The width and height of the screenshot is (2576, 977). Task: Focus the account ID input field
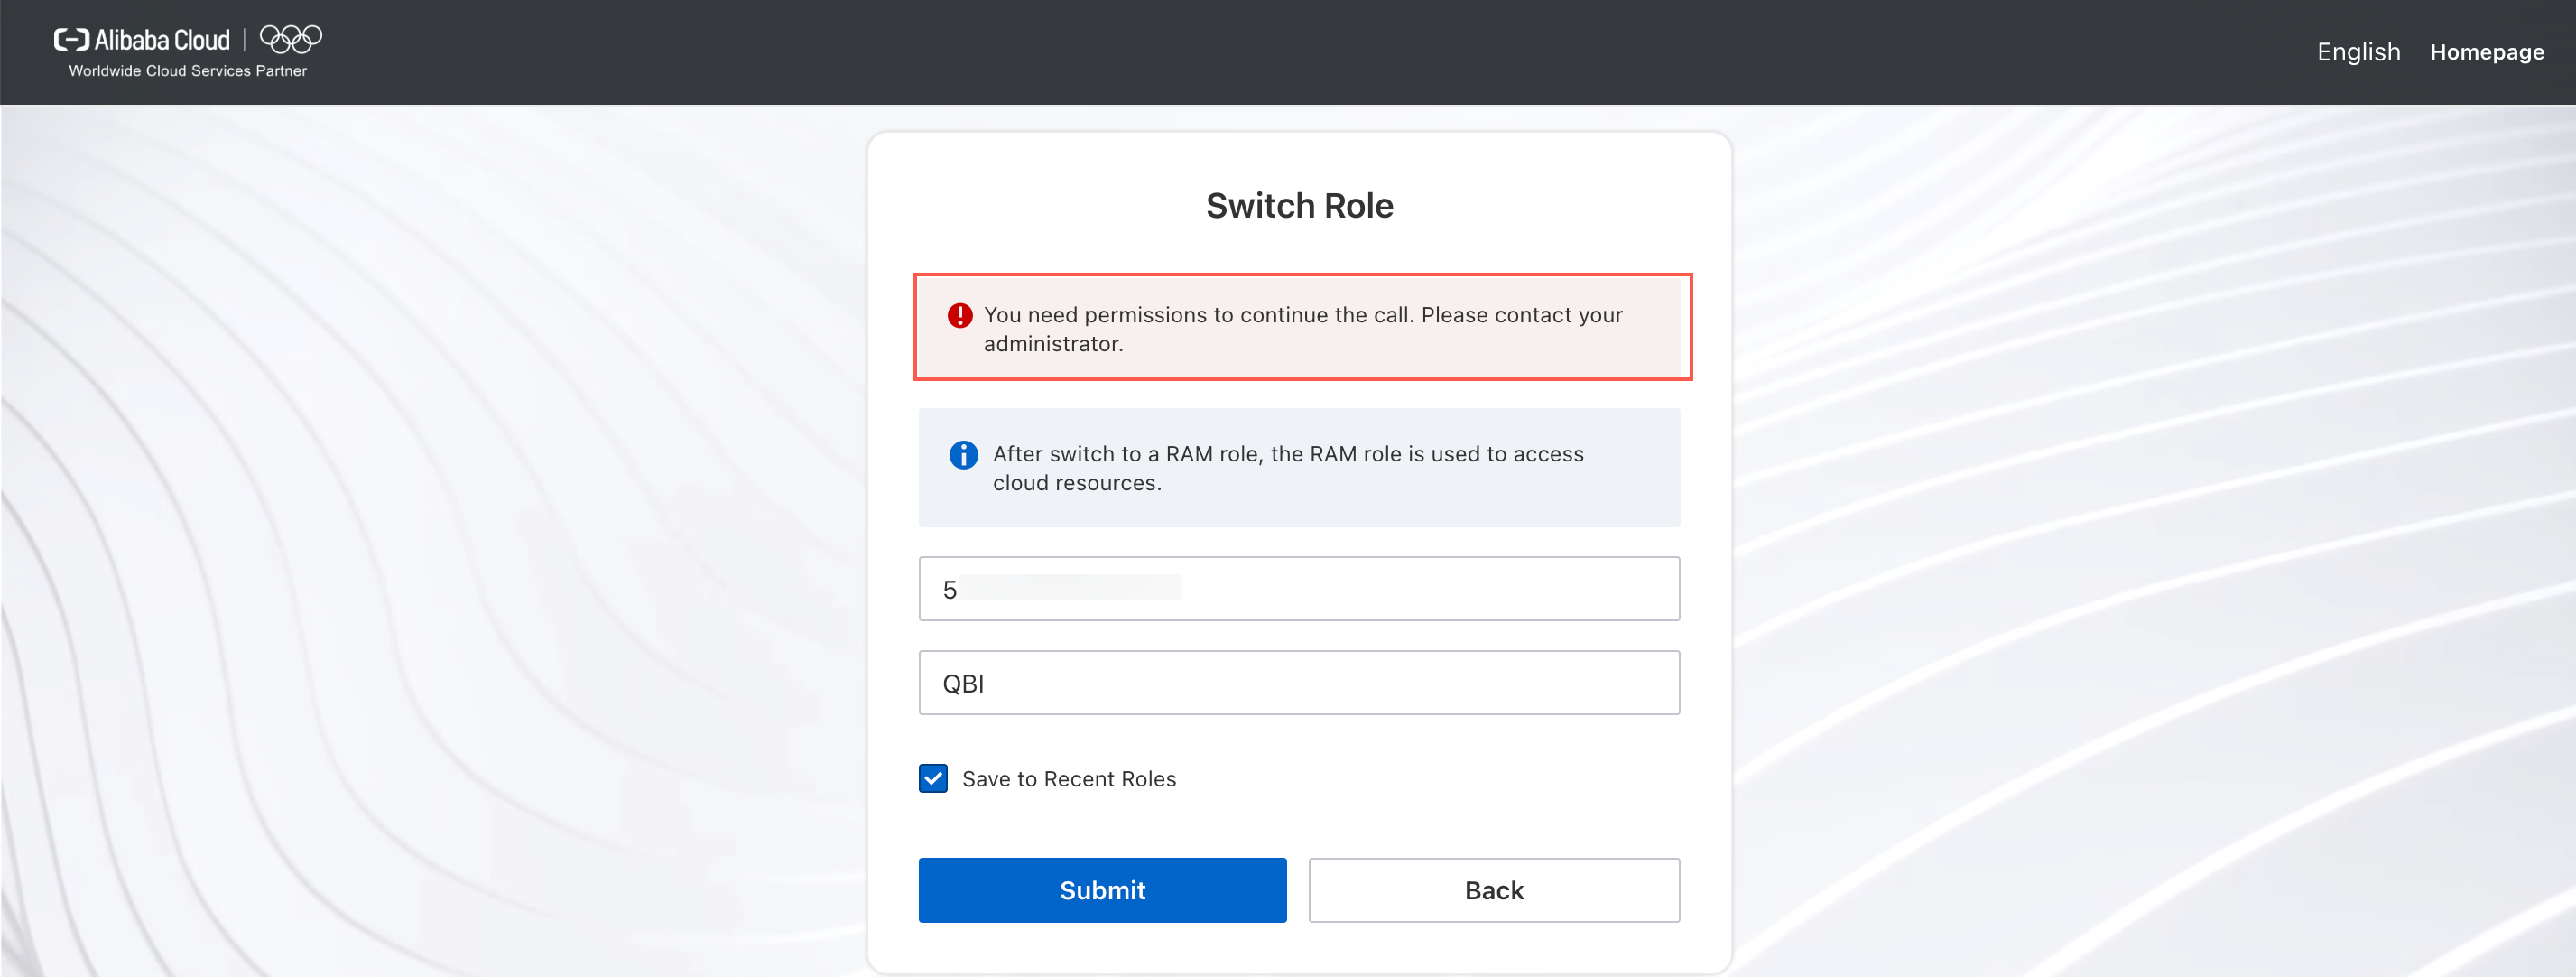[1299, 589]
